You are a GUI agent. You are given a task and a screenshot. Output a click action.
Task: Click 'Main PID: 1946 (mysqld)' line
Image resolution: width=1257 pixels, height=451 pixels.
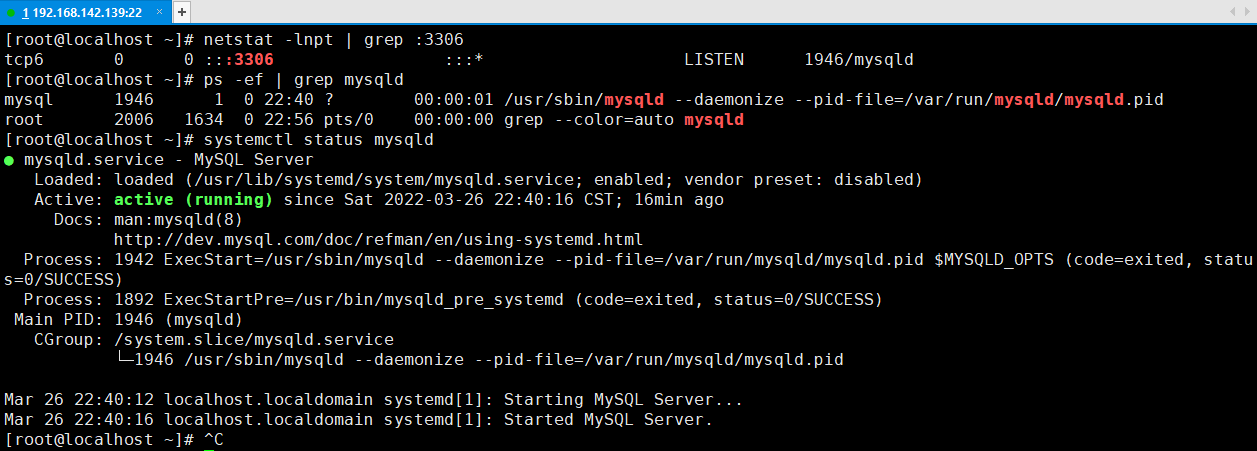[129, 320]
